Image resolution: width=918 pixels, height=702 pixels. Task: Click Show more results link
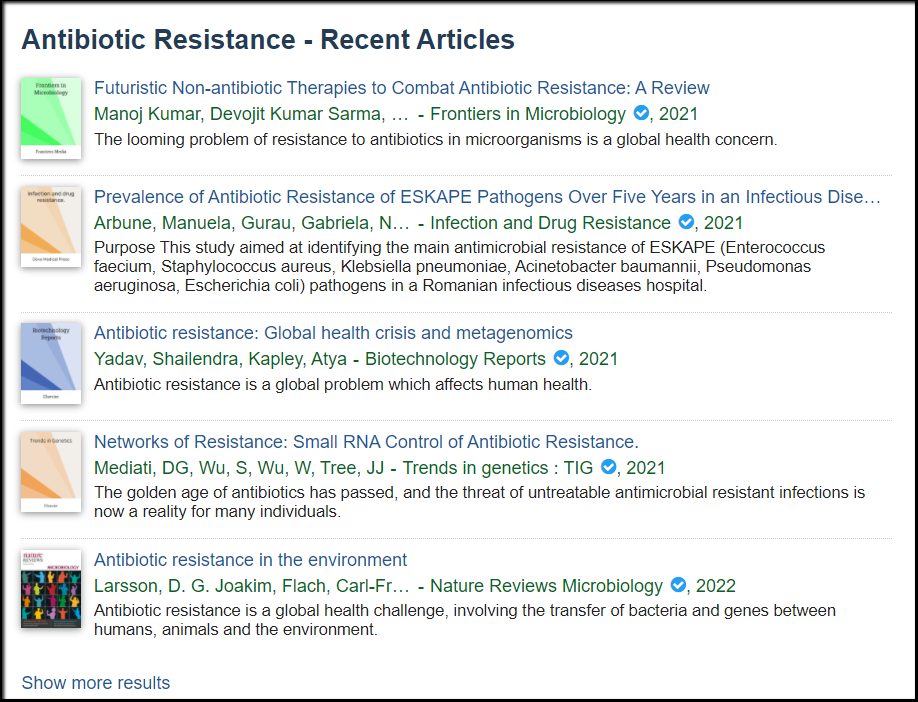pyautogui.click(x=96, y=683)
